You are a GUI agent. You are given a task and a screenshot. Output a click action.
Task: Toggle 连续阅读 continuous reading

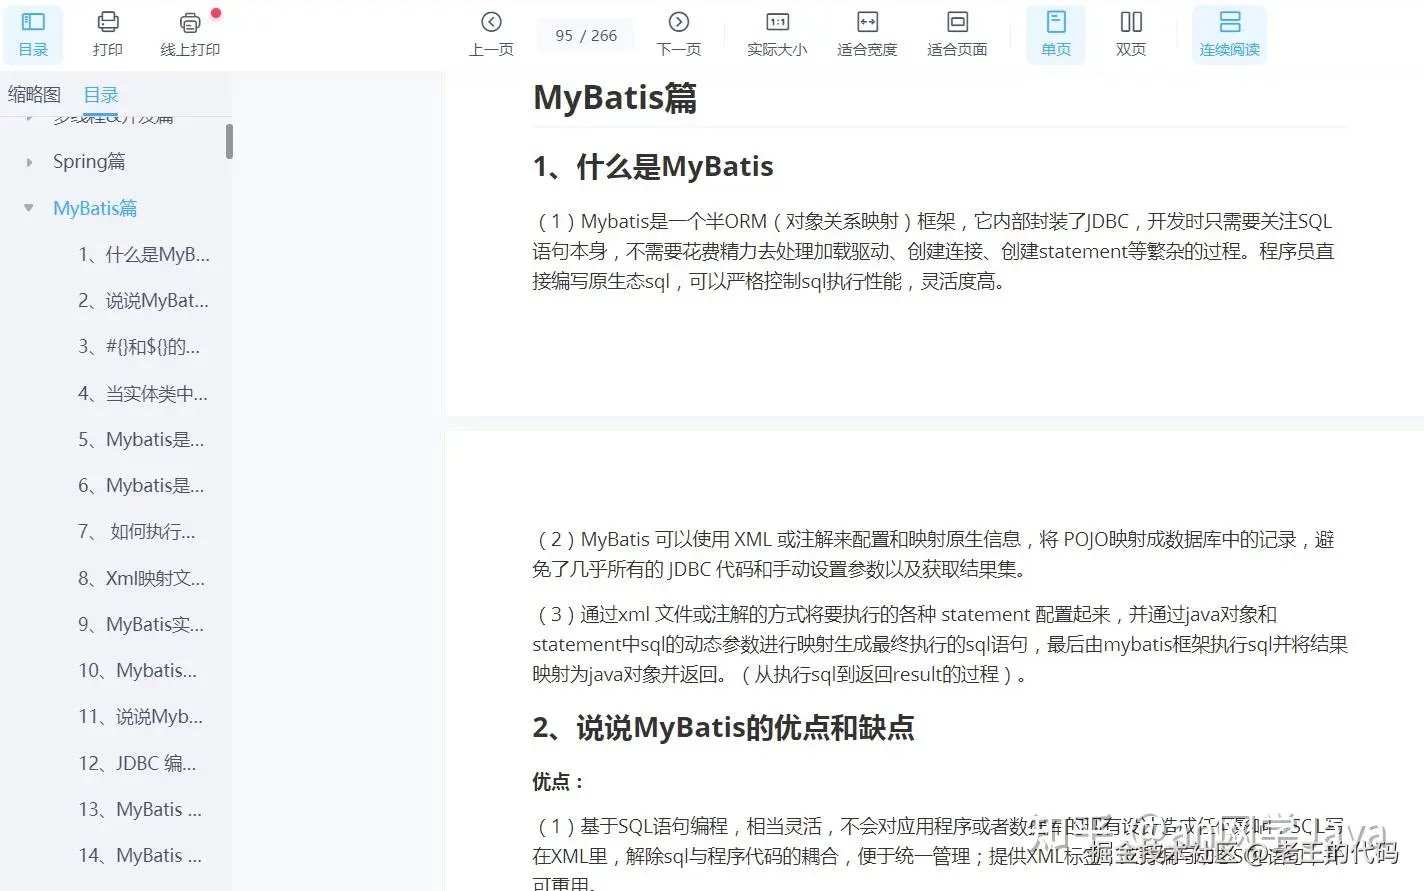pos(1230,34)
